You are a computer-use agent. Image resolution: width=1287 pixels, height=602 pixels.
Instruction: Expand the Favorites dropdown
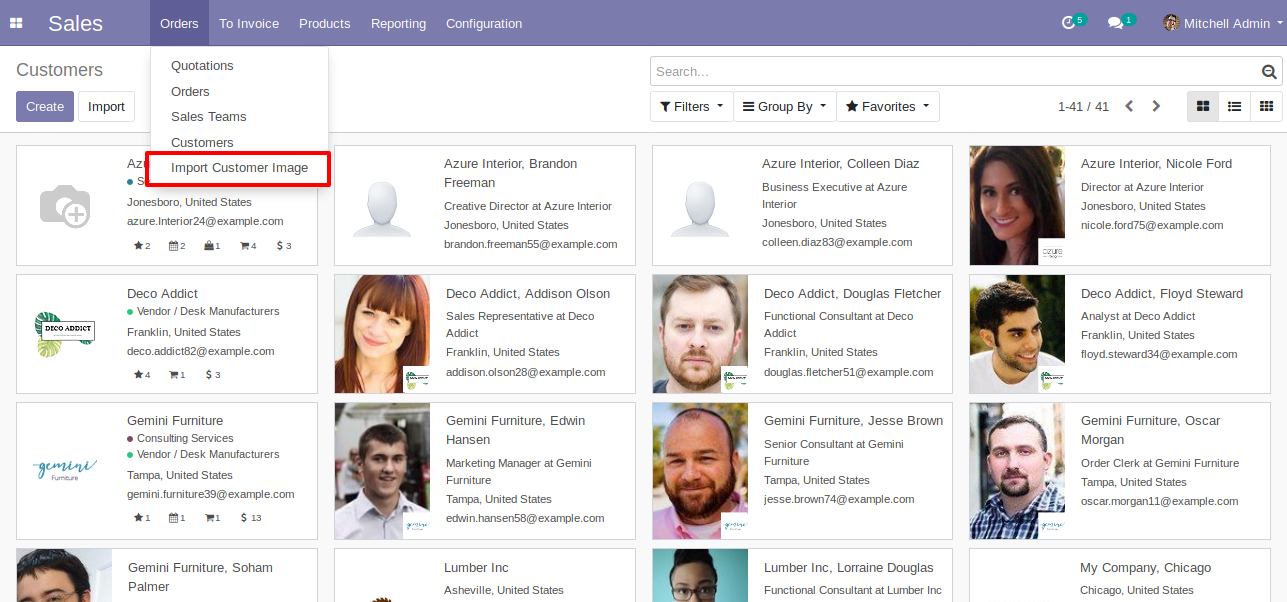tap(888, 106)
